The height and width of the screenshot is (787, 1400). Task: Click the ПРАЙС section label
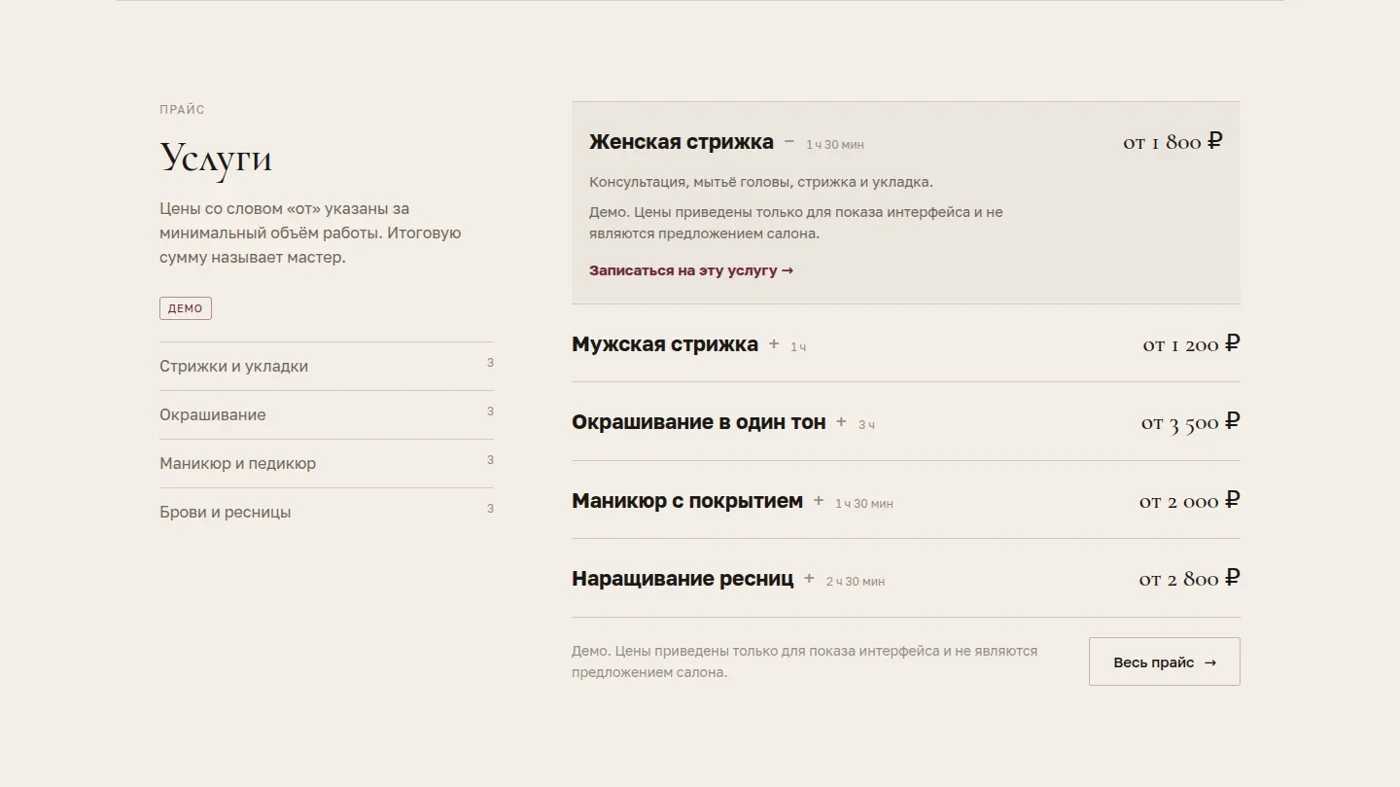(x=182, y=110)
